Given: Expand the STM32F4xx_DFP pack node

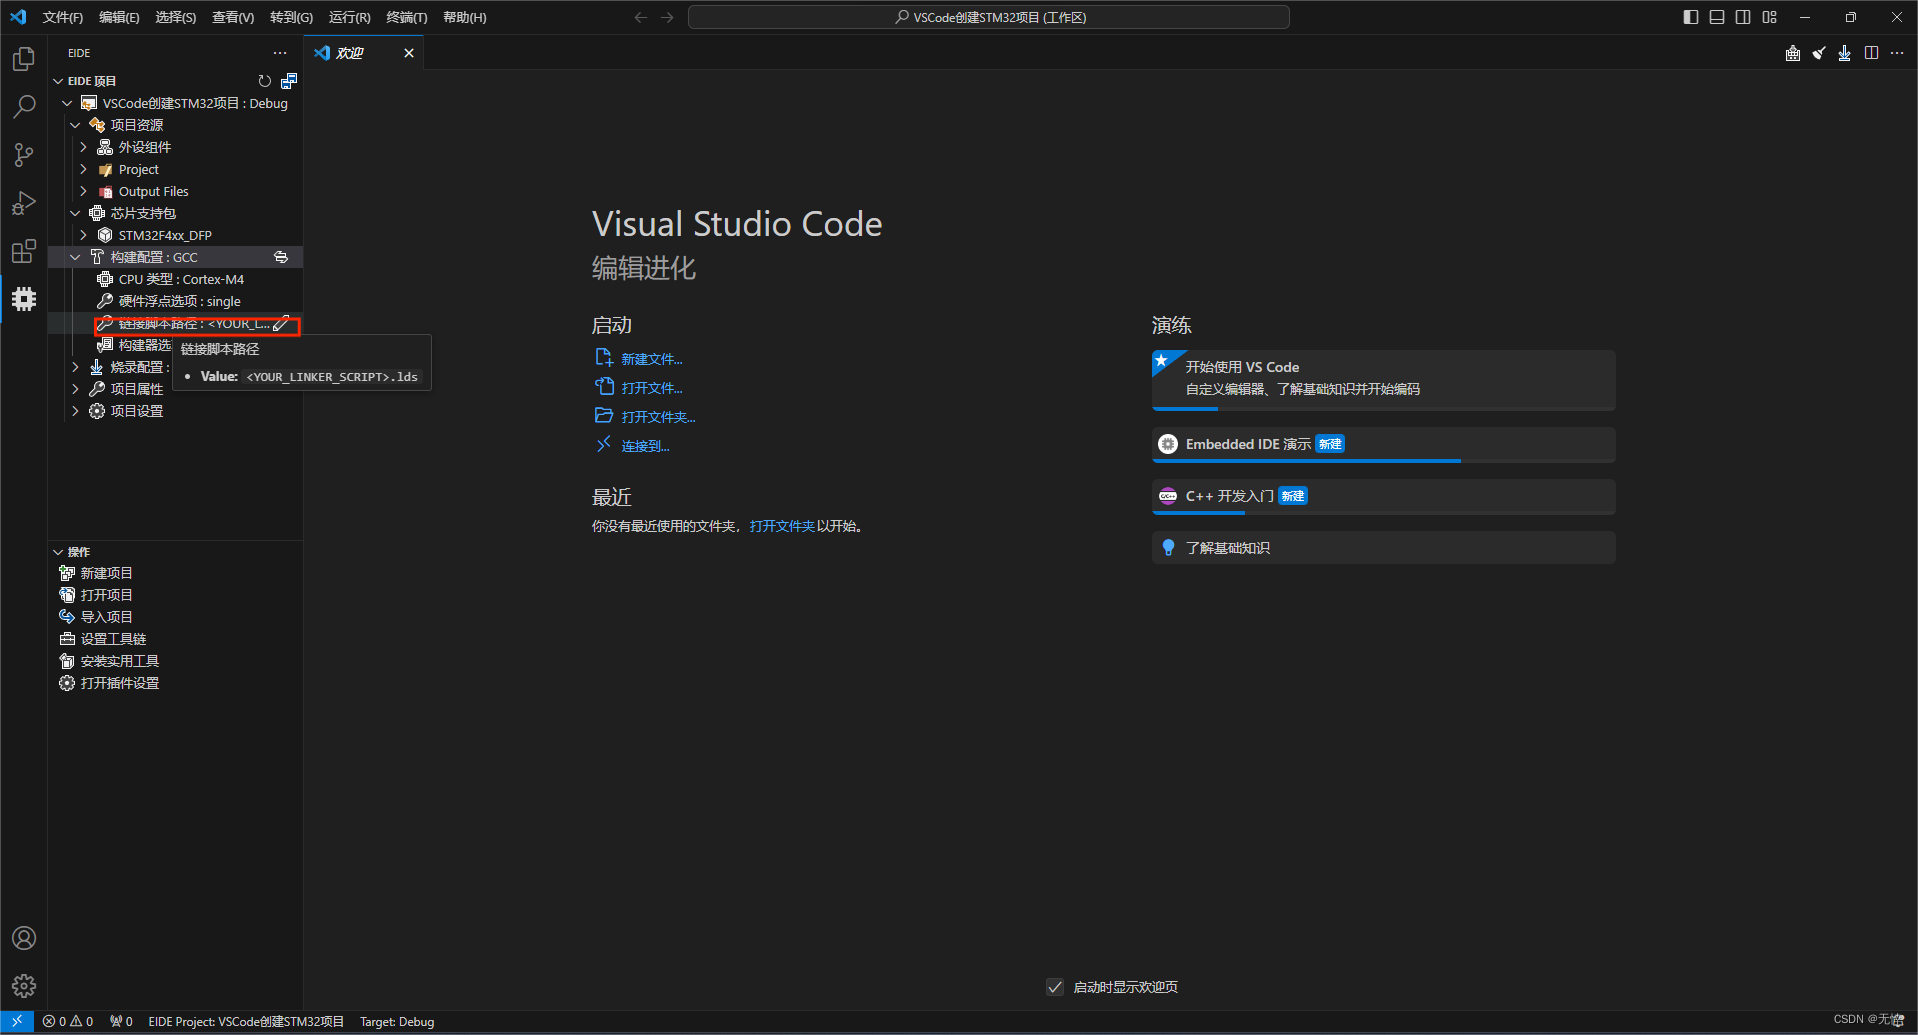Looking at the screenshot, I should point(83,235).
